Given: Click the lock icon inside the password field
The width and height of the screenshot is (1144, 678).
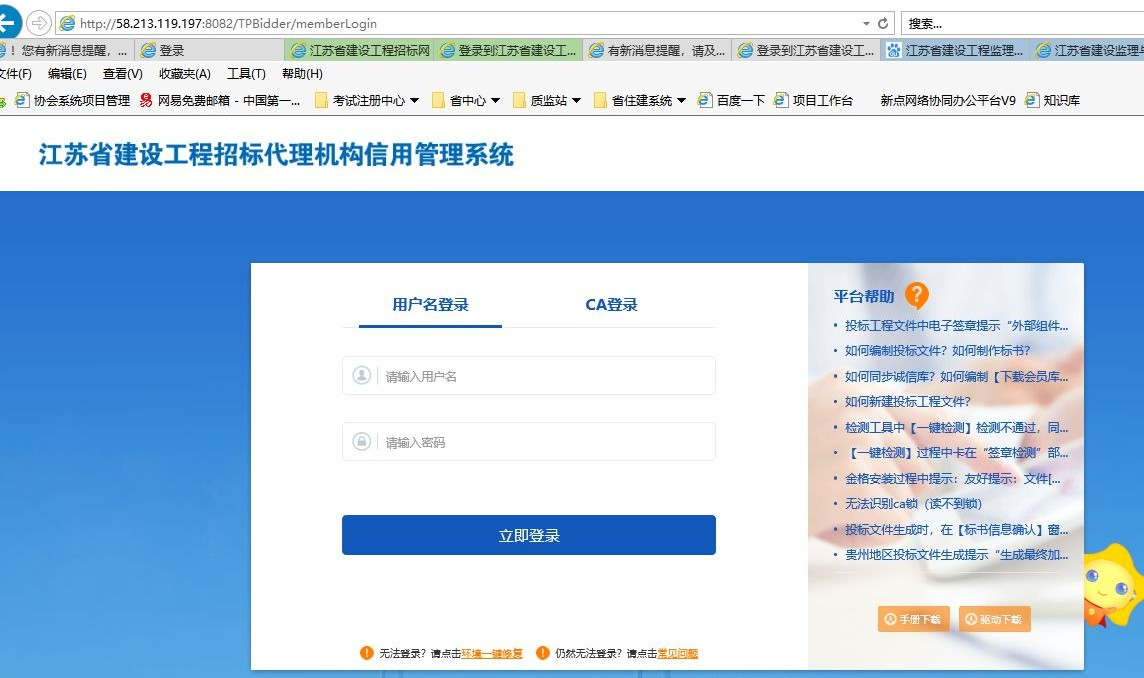Looking at the screenshot, I should (x=362, y=441).
